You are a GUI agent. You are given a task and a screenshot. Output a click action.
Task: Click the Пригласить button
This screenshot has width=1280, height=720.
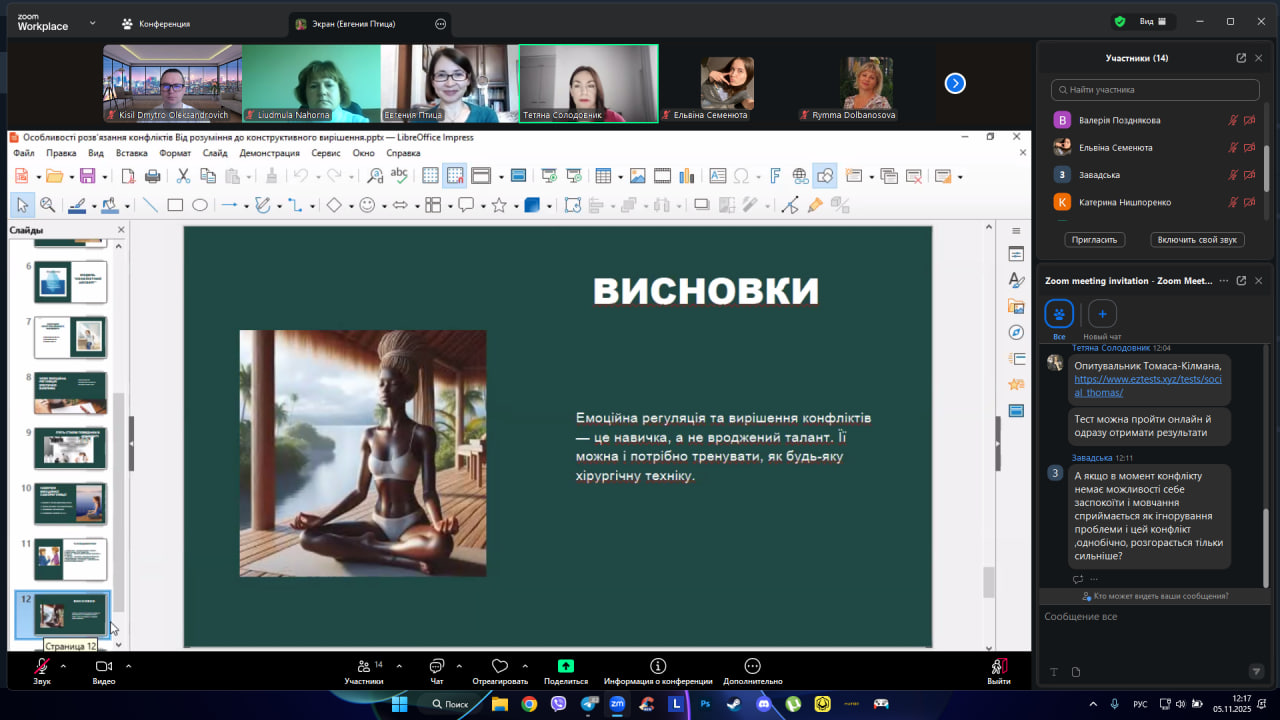pos(1096,240)
